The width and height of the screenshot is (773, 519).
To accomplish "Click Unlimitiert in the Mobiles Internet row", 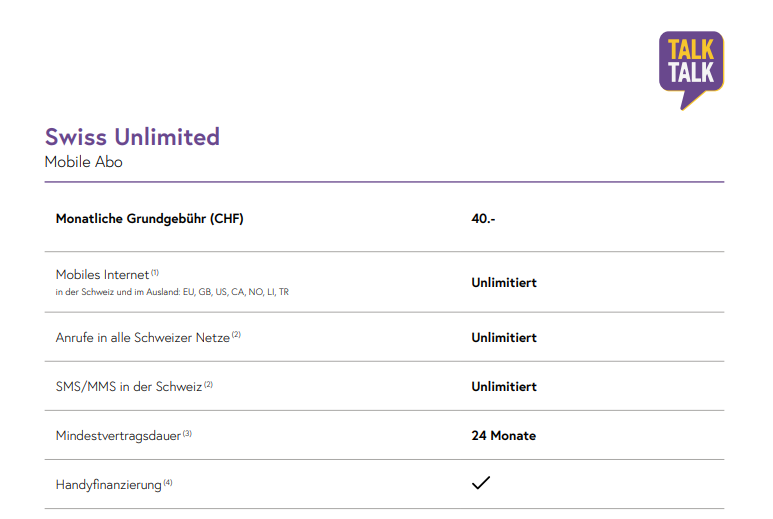I will click(504, 283).
